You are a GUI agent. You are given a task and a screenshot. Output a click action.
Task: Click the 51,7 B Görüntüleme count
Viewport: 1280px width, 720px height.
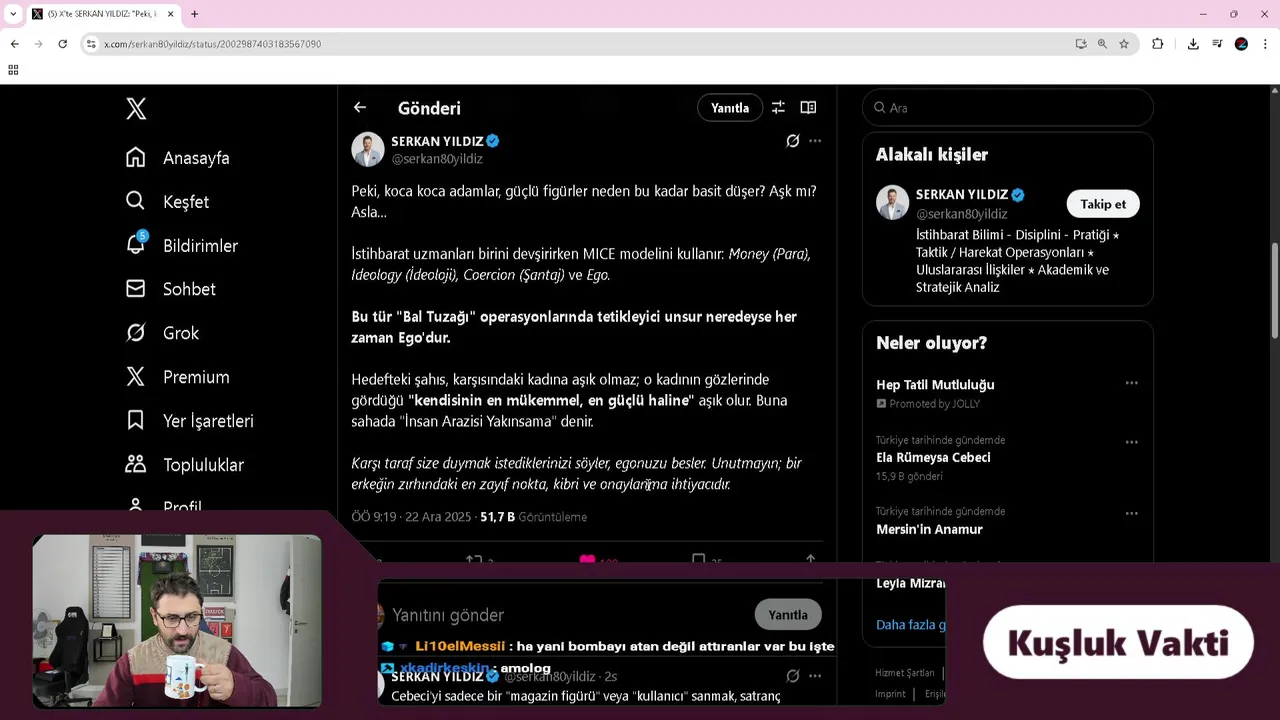click(x=533, y=517)
